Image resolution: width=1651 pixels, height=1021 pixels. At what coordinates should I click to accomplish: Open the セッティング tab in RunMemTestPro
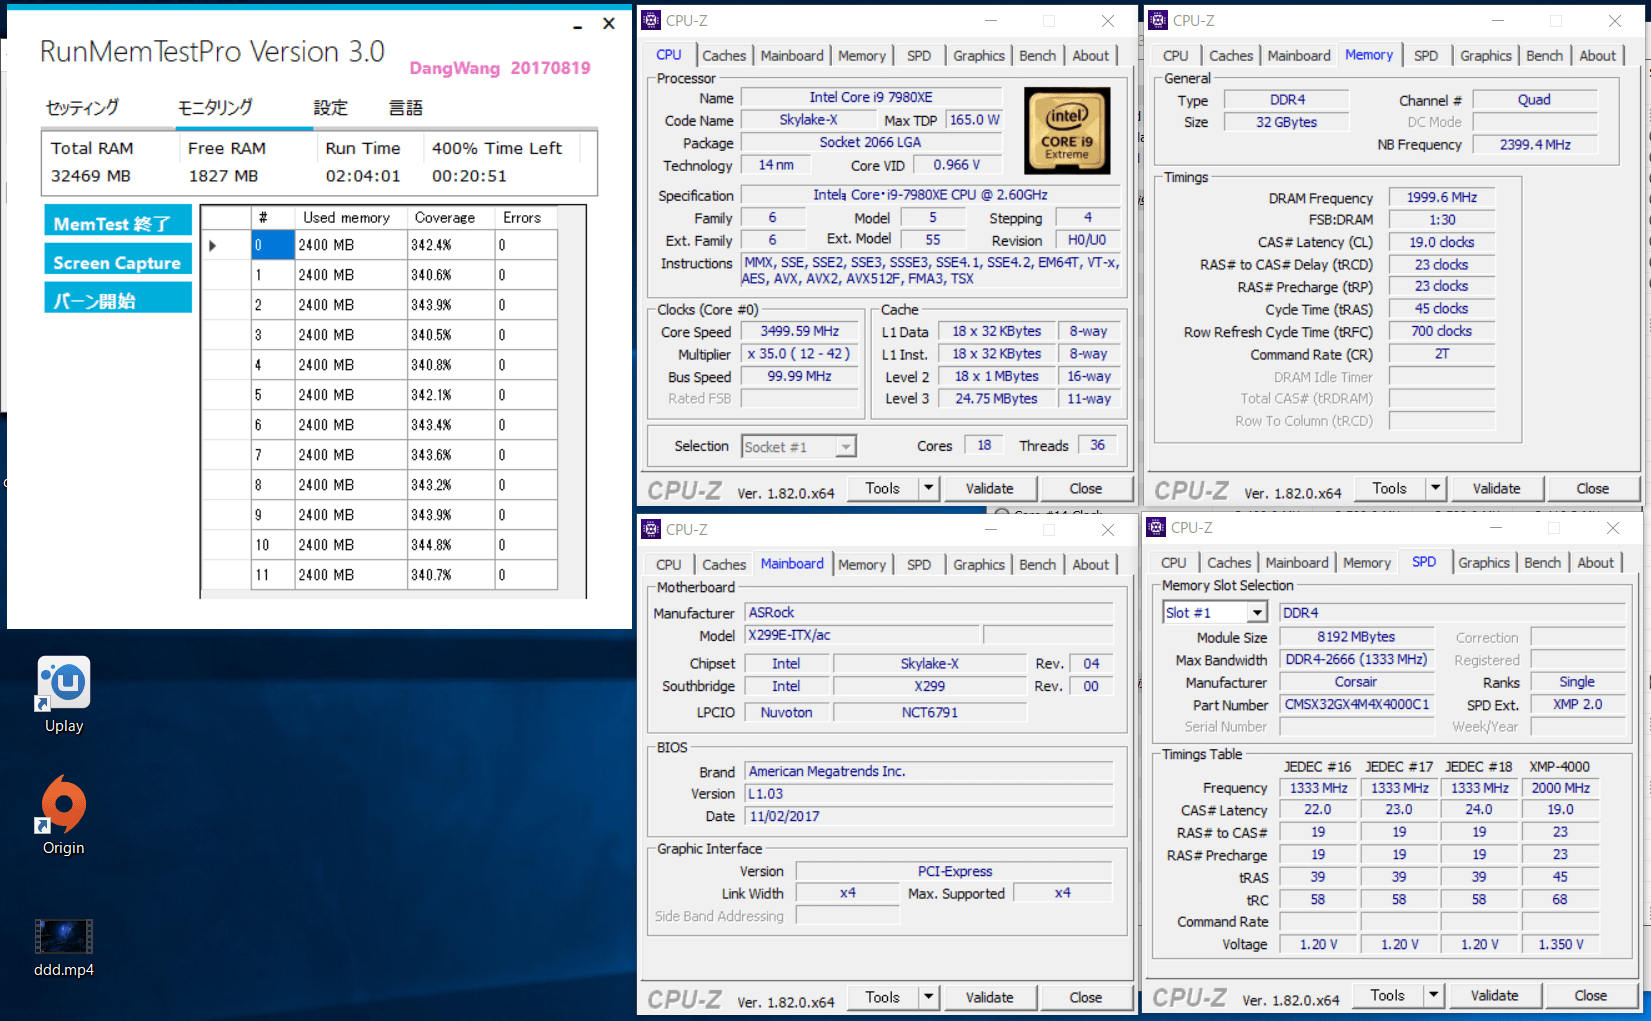pos(82,108)
